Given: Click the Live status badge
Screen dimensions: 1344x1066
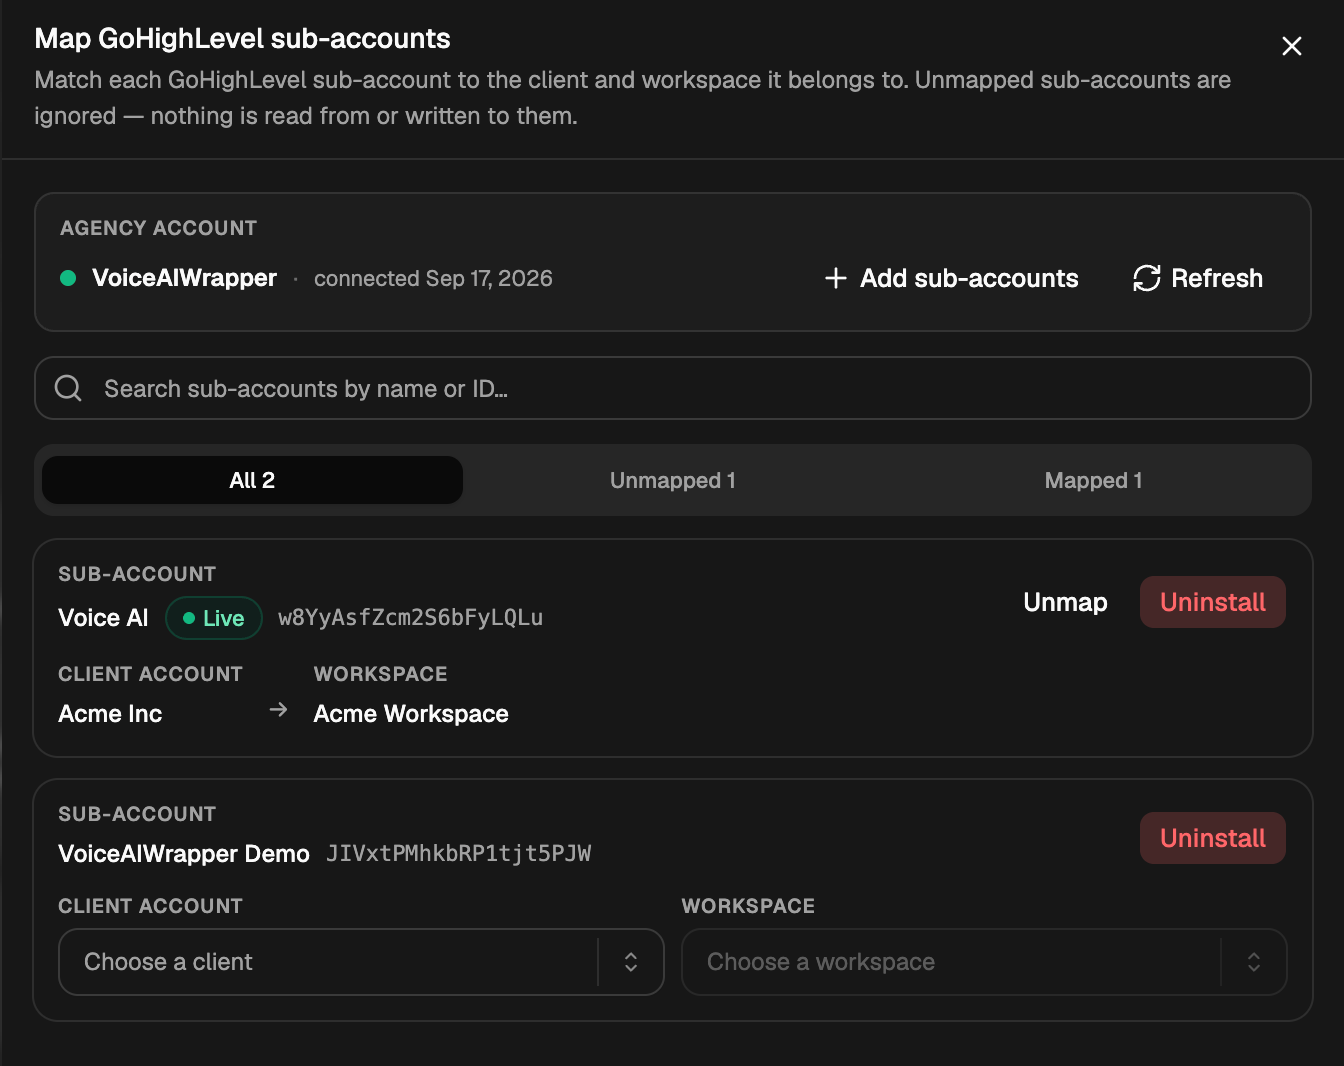Looking at the screenshot, I should 214,618.
